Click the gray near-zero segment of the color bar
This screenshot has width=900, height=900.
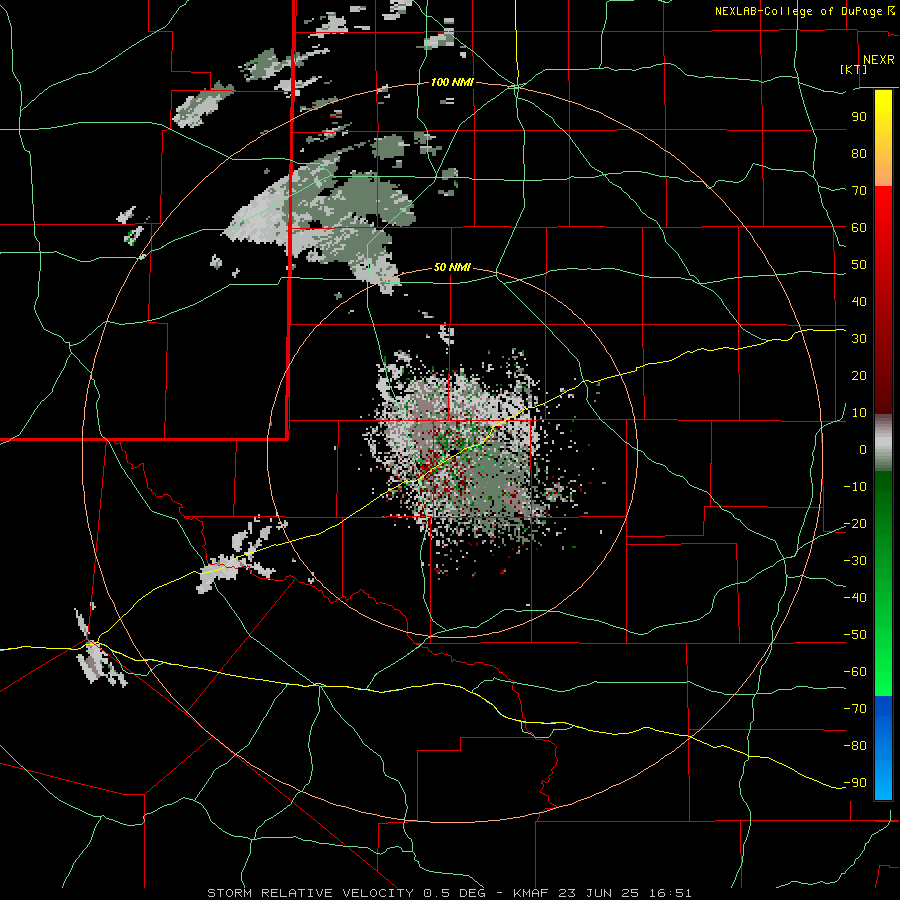(883, 443)
